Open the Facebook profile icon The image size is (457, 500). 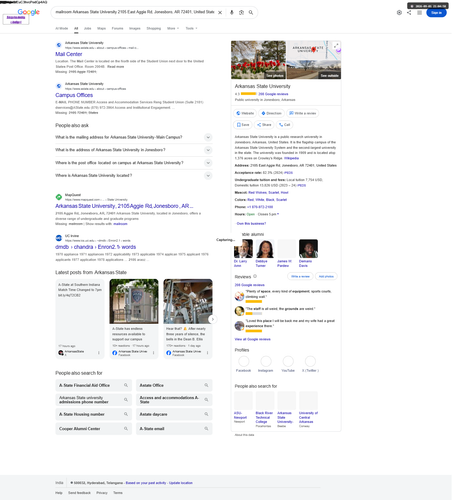[244, 361]
